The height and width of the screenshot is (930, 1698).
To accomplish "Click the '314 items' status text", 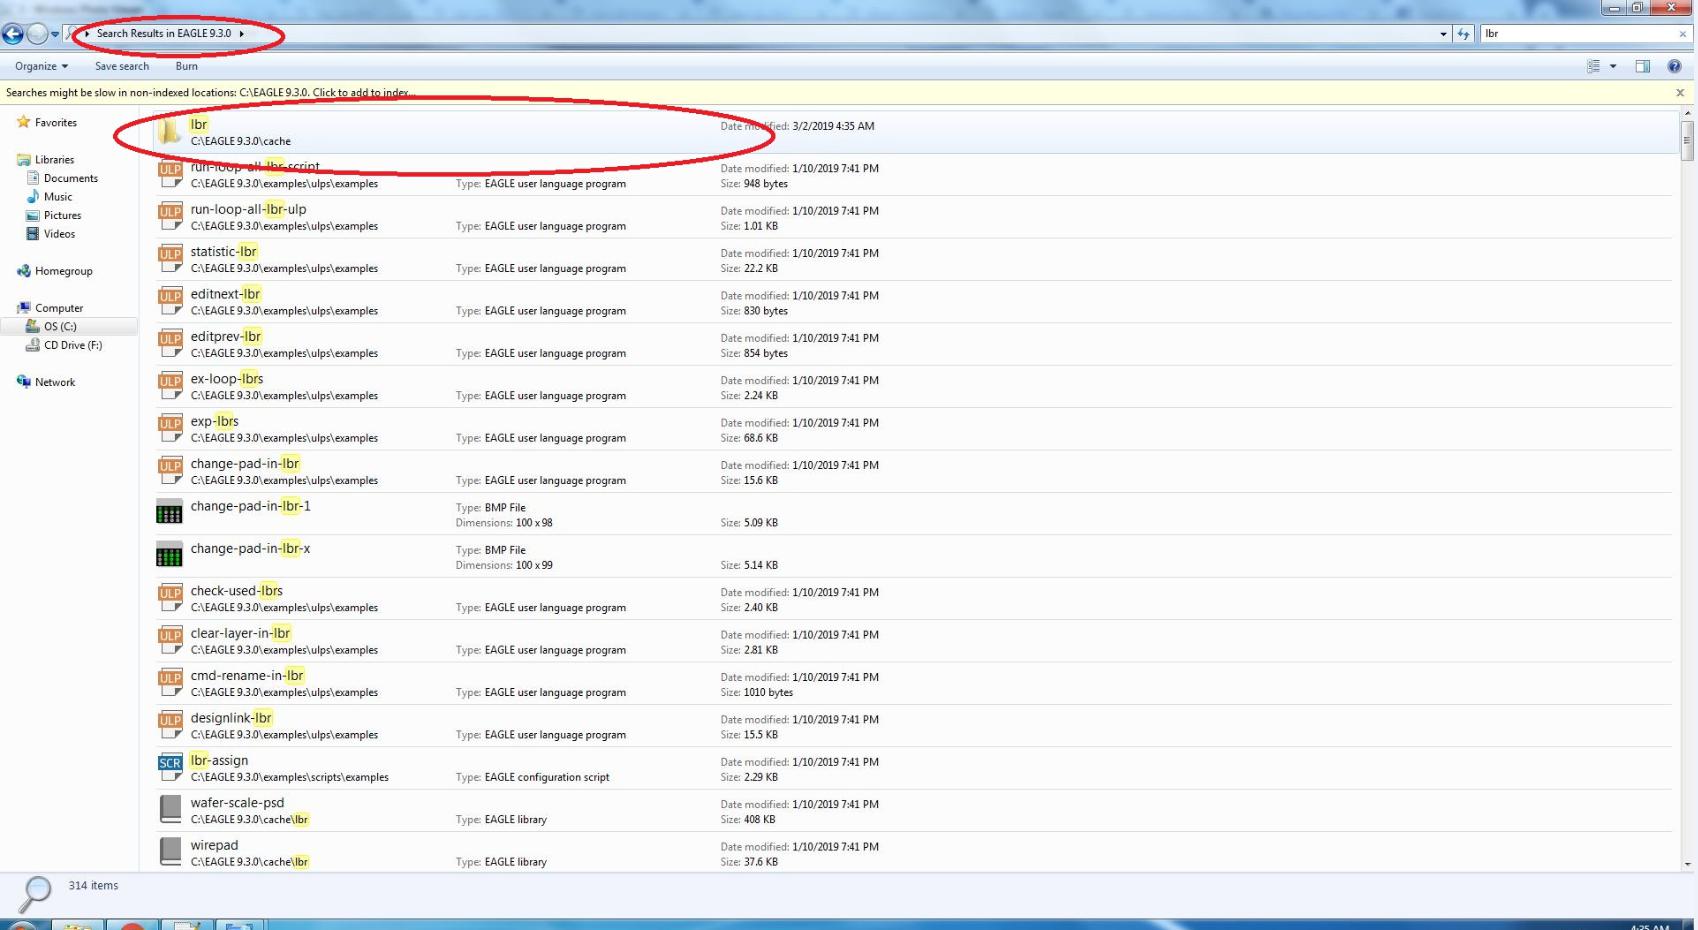I will (93, 886).
